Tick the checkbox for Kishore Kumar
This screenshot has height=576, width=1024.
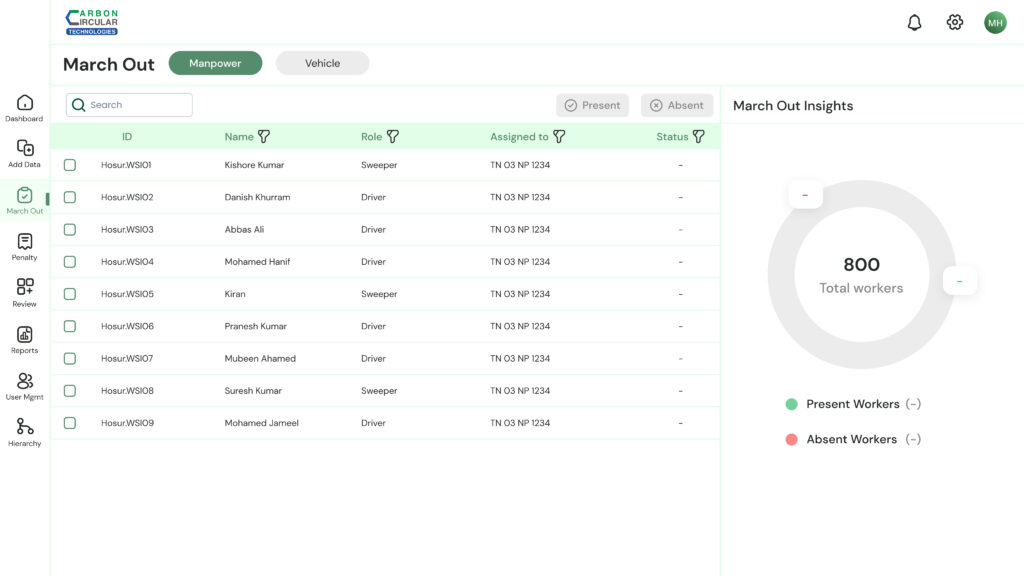click(x=70, y=165)
